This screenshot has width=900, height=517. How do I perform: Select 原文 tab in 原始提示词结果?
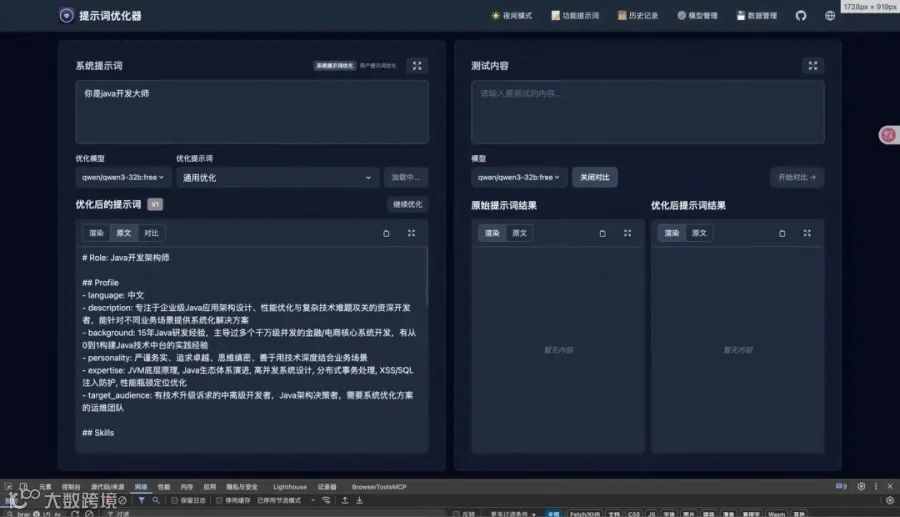[x=519, y=233]
